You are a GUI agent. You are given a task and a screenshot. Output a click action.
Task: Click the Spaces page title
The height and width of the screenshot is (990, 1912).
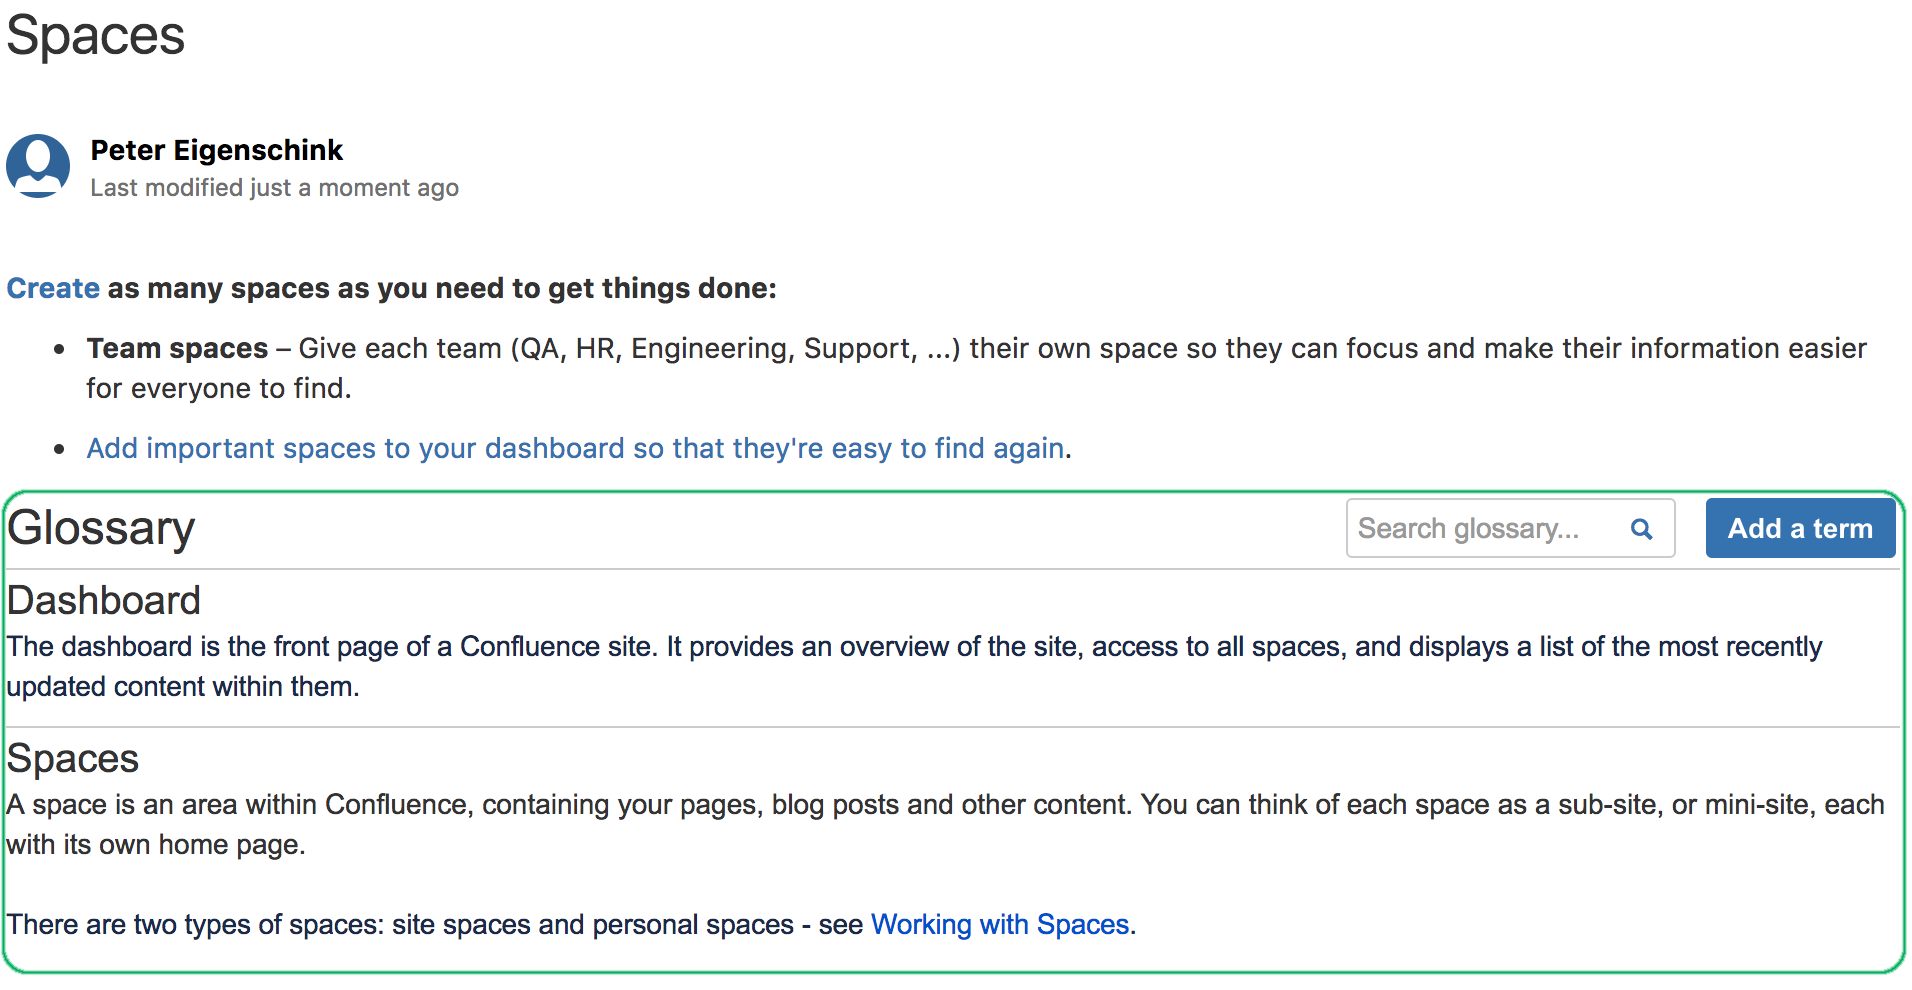click(x=95, y=37)
